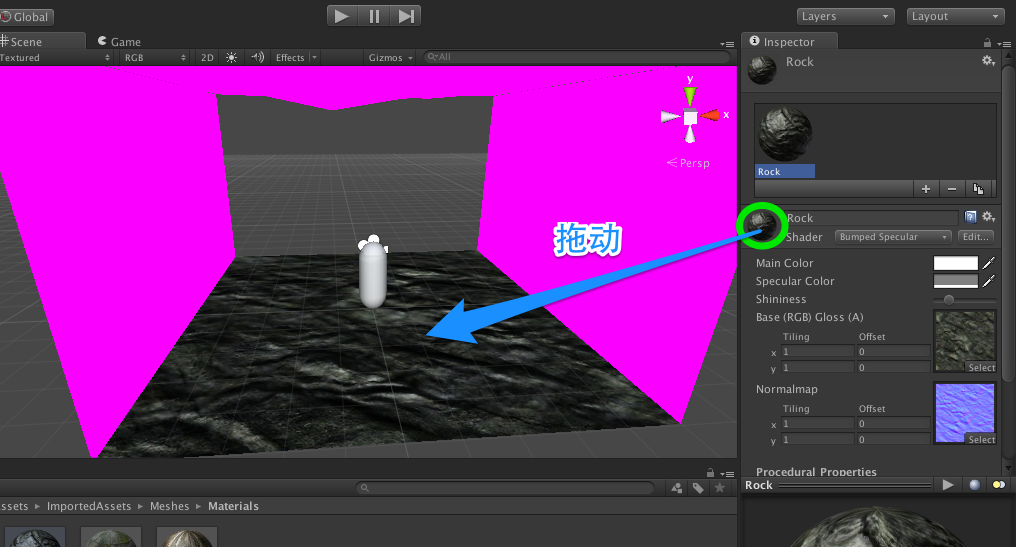The width and height of the screenshot is (1016, 547).
Task: Open the Textured draw mode dropdown
Action: [56, 58]
